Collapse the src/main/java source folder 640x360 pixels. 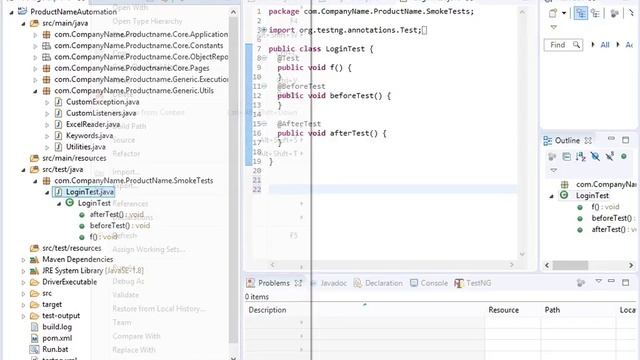click(24, 24)
